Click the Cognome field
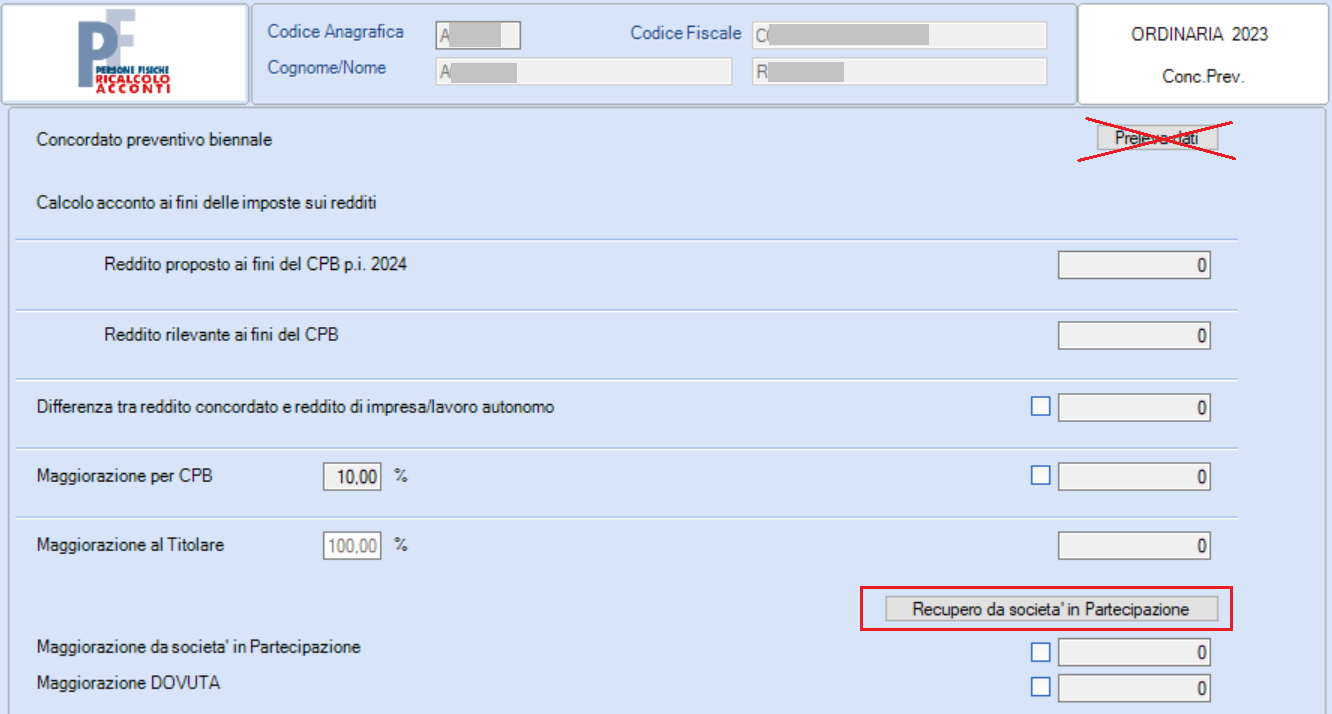The width and height of the screenshot is (1332, 714). coord(584,72)
